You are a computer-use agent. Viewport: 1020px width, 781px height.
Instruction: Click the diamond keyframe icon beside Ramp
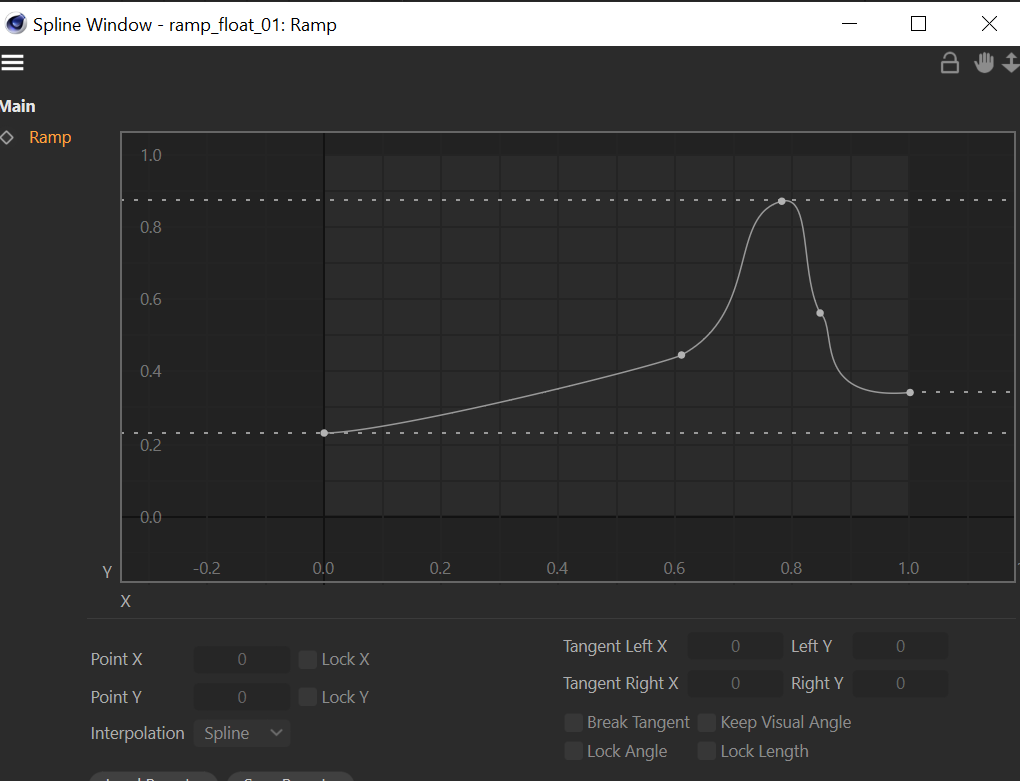coord(7,137)
